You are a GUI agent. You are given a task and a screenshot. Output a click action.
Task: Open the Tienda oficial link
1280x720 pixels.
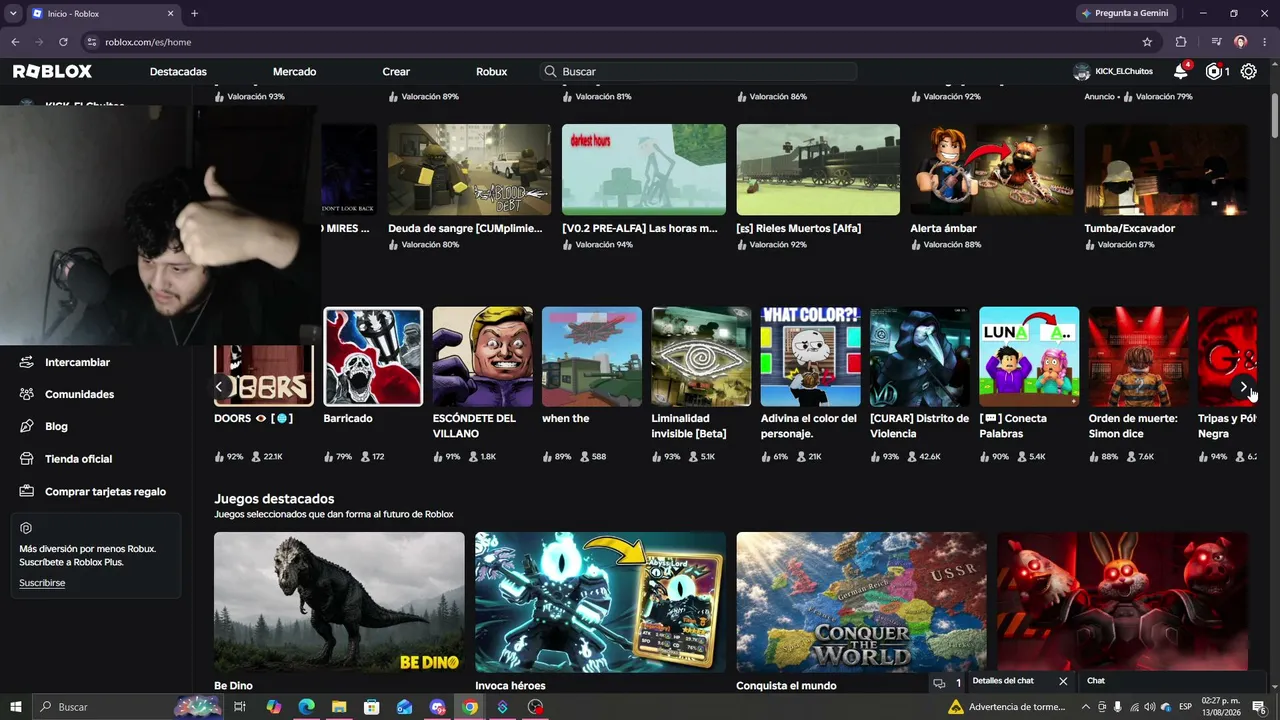[78, 459]
